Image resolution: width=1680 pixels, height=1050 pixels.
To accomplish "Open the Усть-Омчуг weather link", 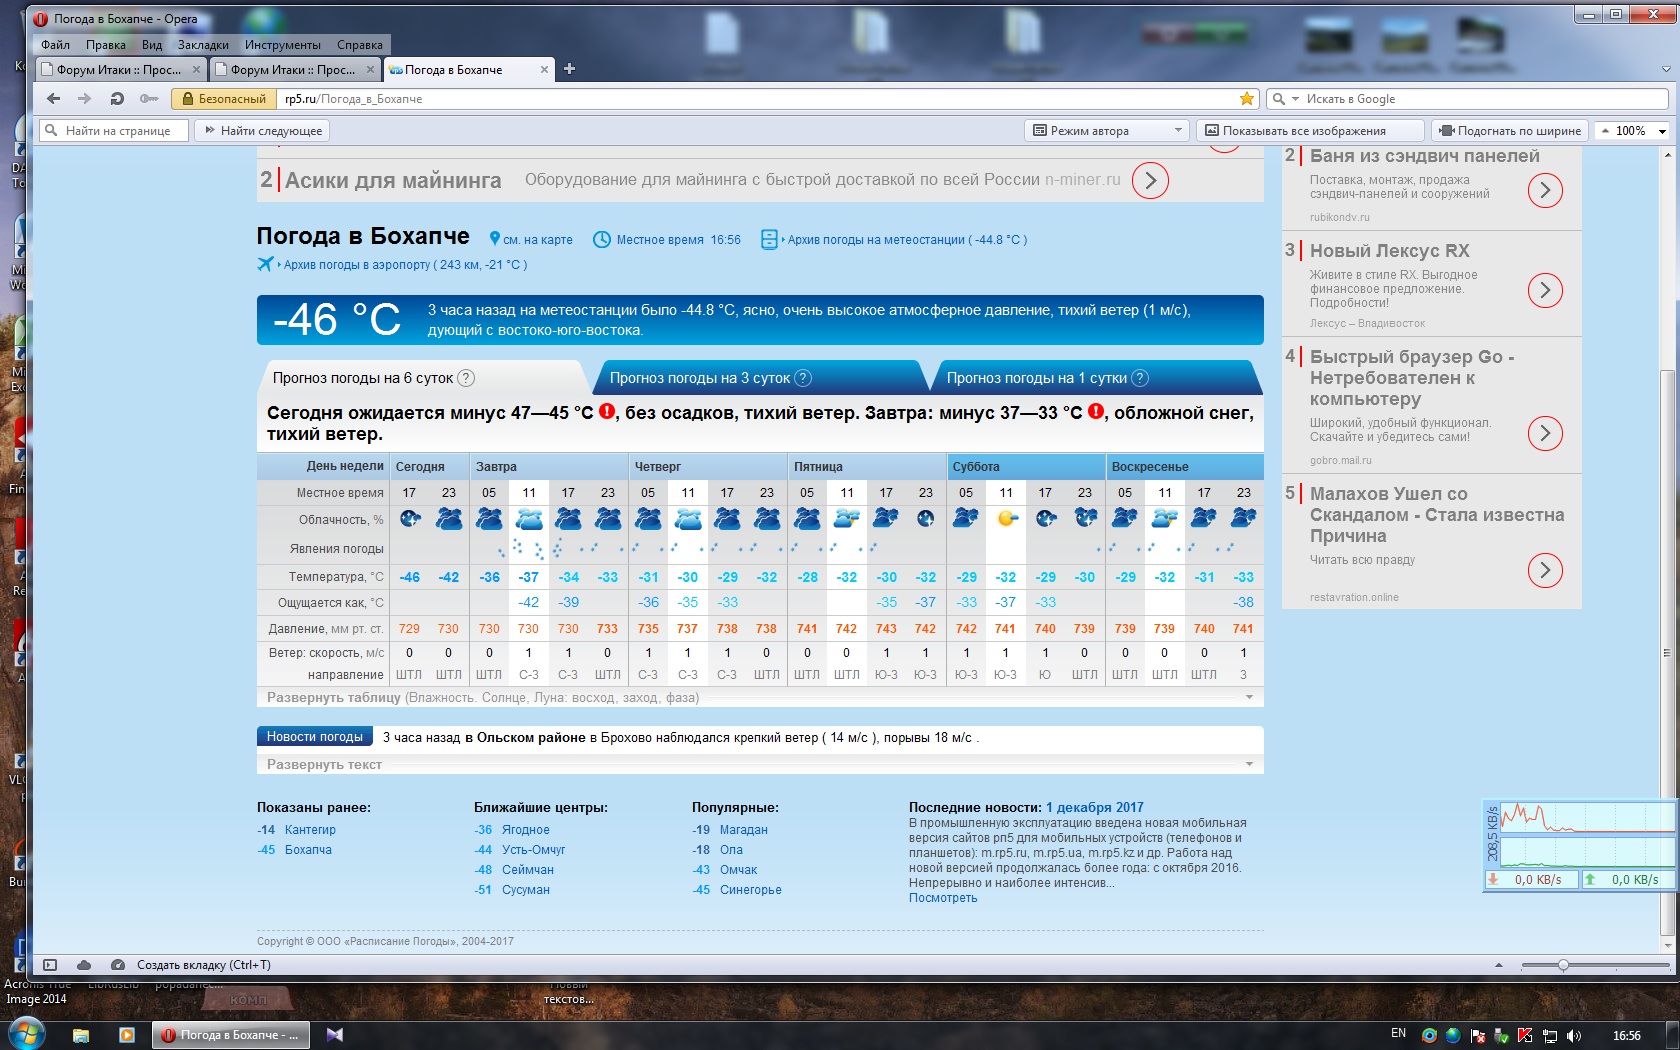I will (x=534, y=850).
